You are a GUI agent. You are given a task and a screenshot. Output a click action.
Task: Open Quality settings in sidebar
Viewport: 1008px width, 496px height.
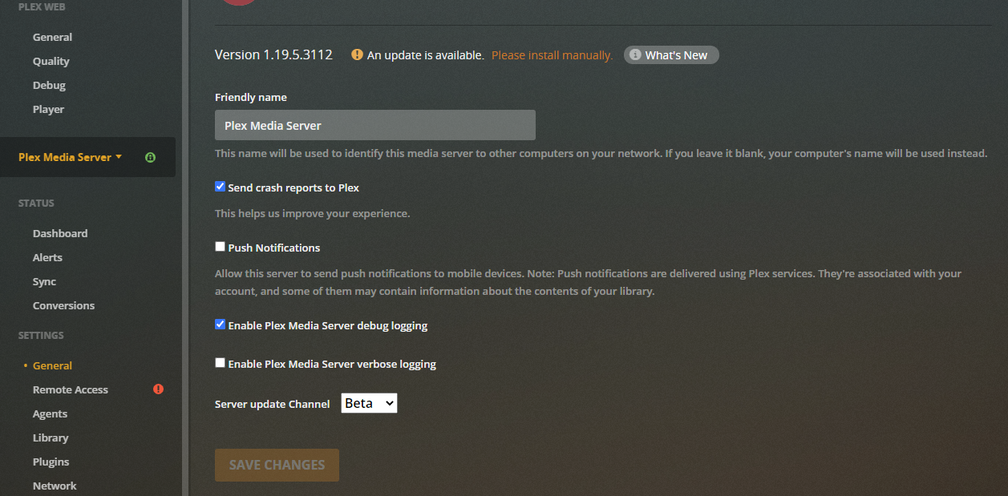pyautogui.click(x=51, y=61)
